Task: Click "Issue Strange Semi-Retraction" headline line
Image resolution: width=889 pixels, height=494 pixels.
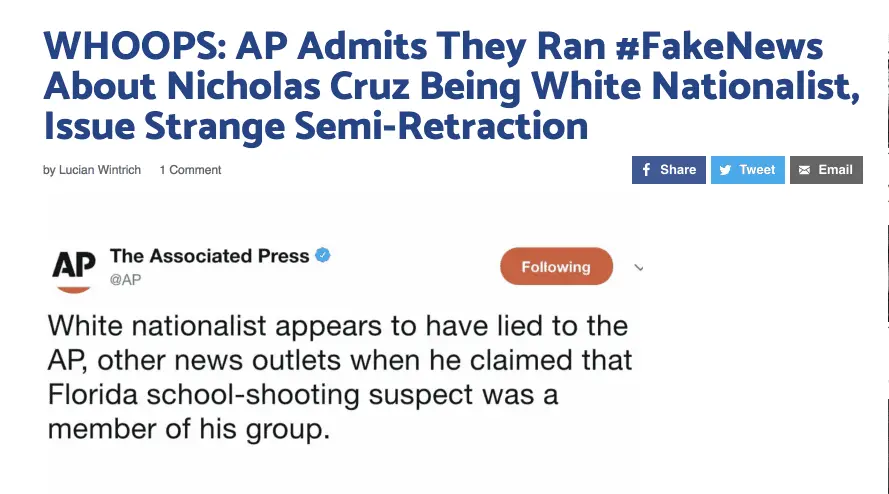Action: (315, 126)
